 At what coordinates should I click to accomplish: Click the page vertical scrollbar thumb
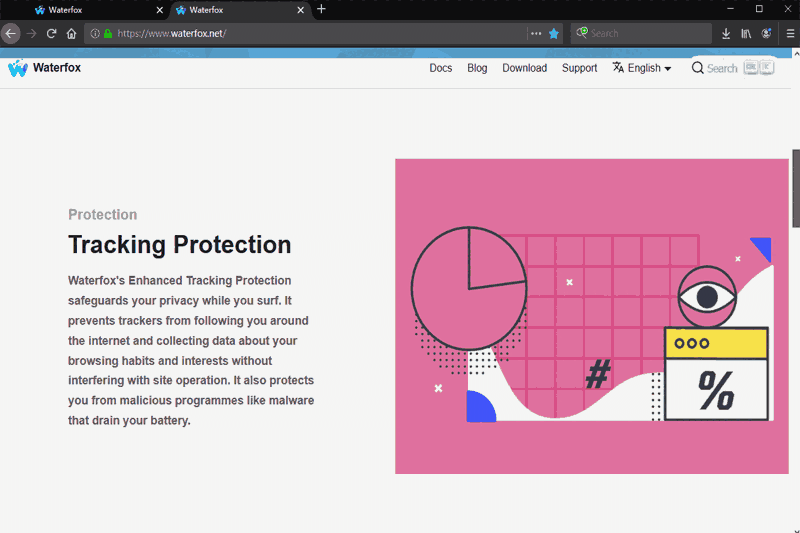point(796,188)
